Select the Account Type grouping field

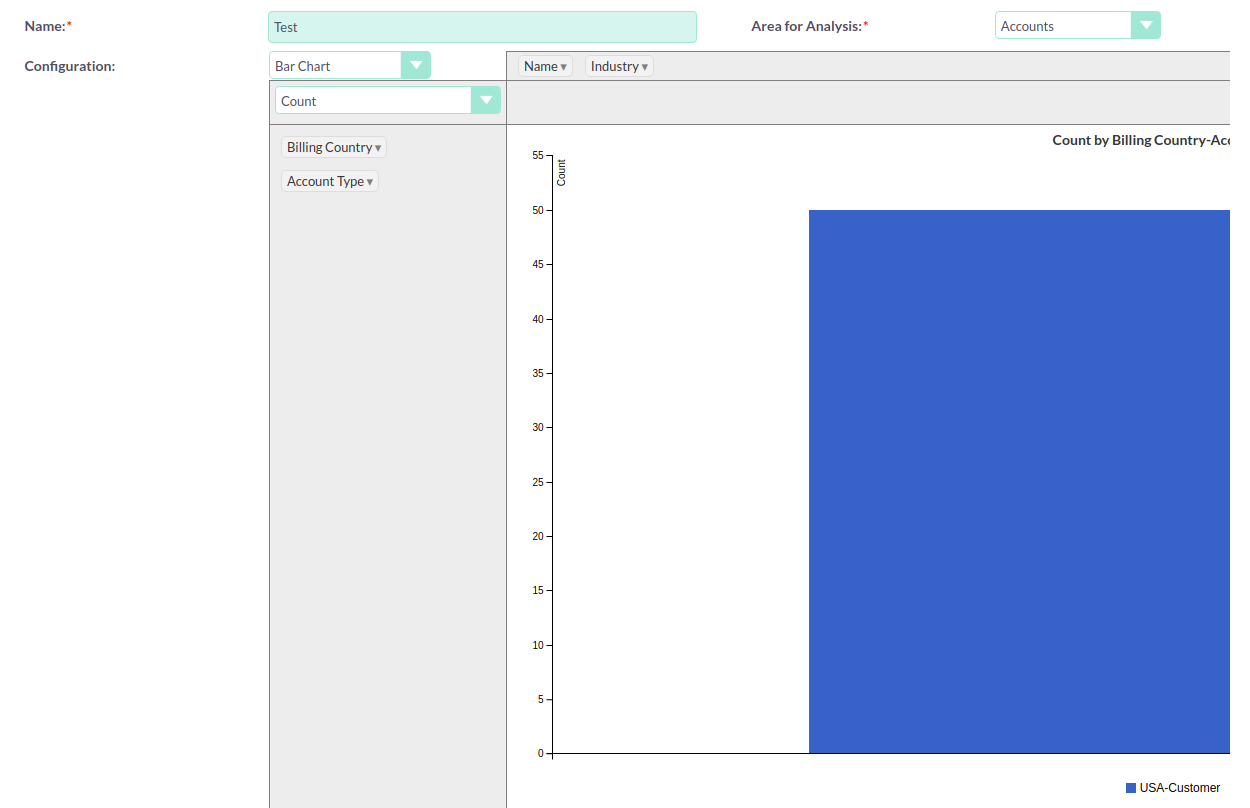[329, 181]
